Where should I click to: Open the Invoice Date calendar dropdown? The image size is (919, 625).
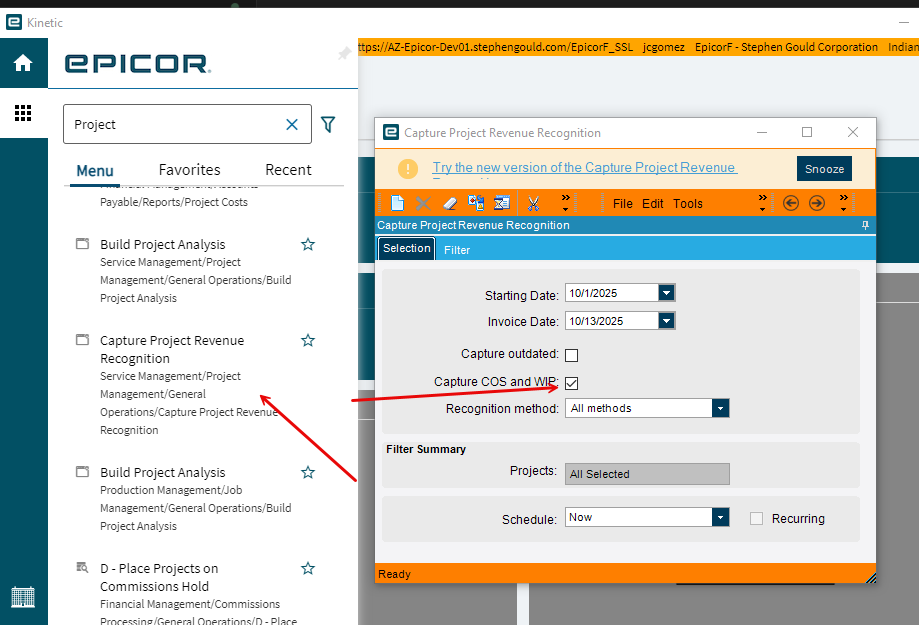(x=666, y=321)
